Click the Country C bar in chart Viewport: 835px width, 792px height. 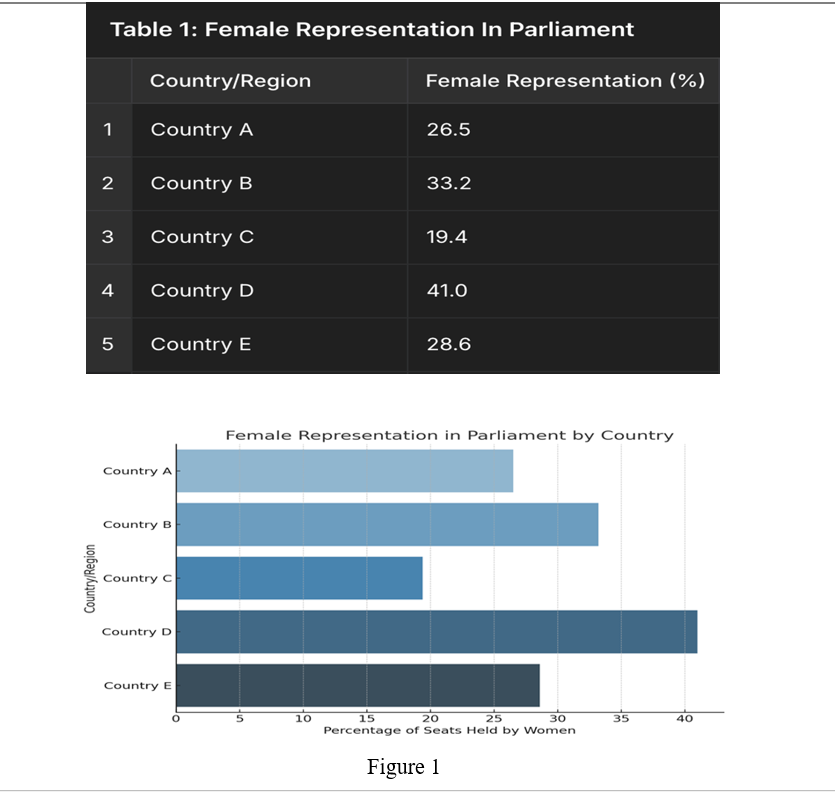[x=299, y=578]
